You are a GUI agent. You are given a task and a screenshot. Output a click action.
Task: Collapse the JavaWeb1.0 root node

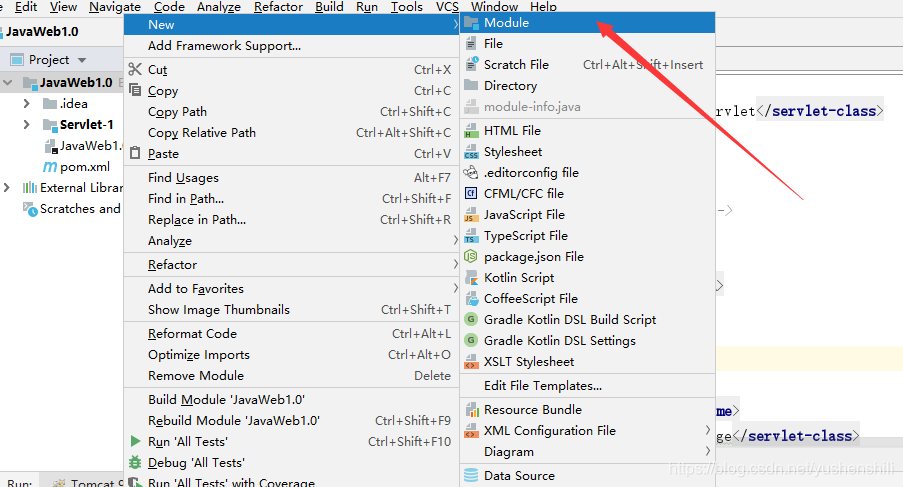click(x=7, y=82)
